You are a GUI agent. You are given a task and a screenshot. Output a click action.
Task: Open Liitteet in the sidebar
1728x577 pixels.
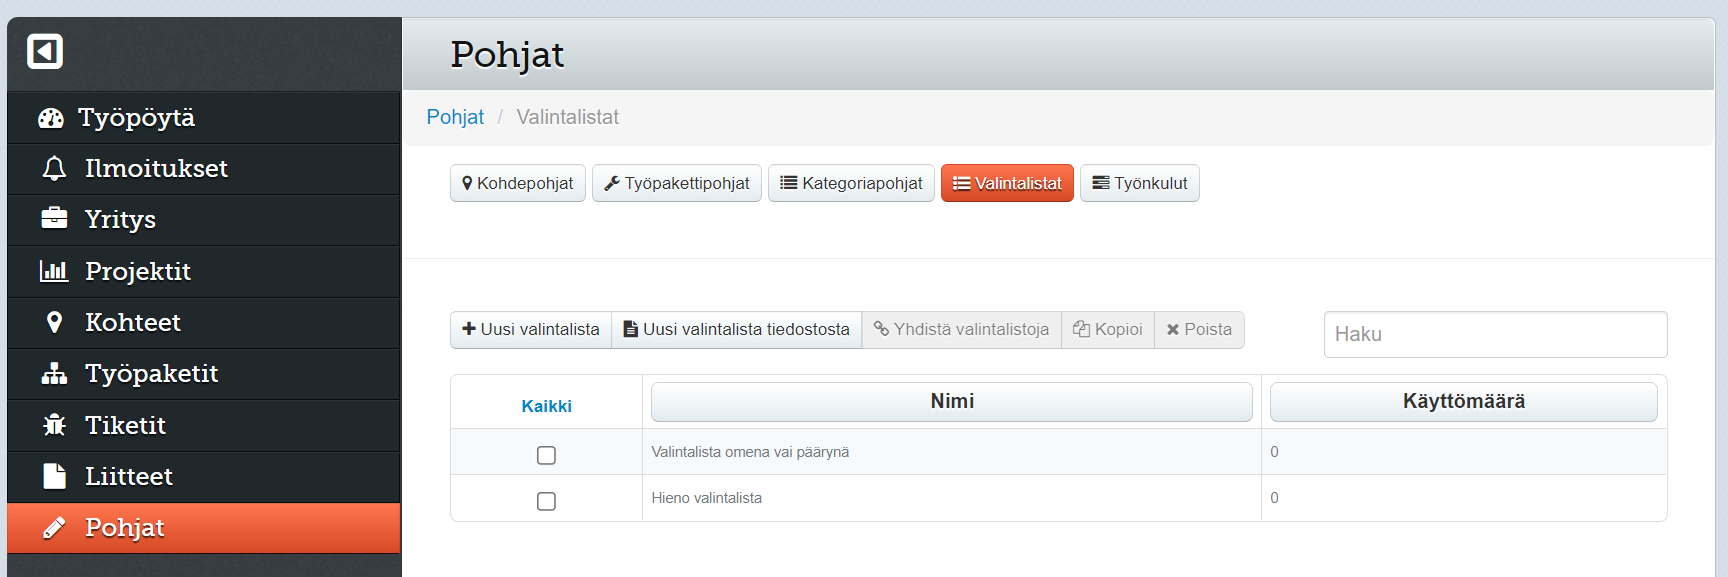[x=204, y=476]
